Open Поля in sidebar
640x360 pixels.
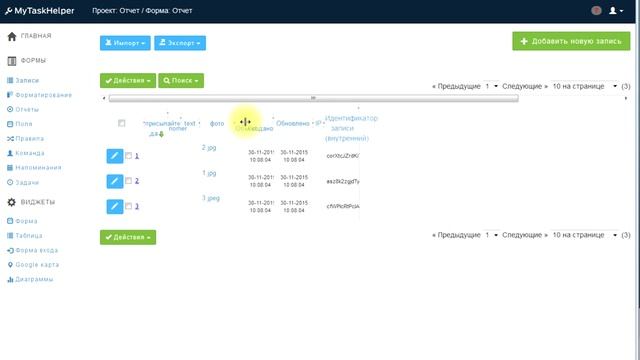24,124
